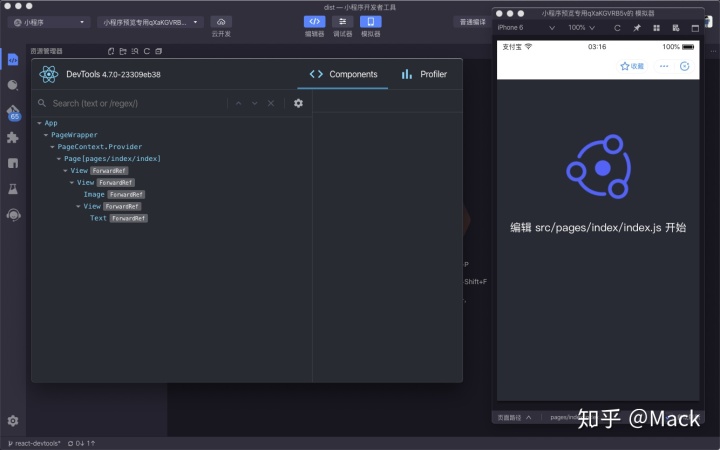
Task: Open the iPhone 6 device dropdown
Action: (x=526, y=28)
